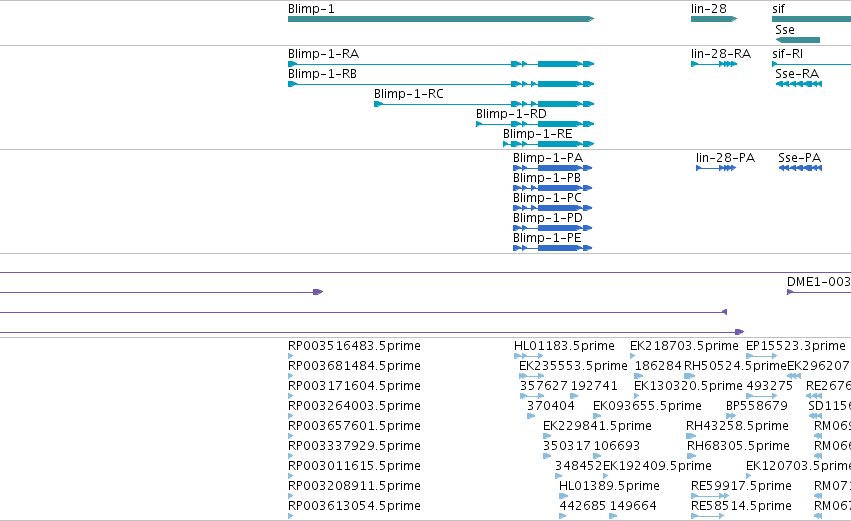Click the Sse gene feature
The width and height of the screenshot is (851, 521).
tap(798, 40)
